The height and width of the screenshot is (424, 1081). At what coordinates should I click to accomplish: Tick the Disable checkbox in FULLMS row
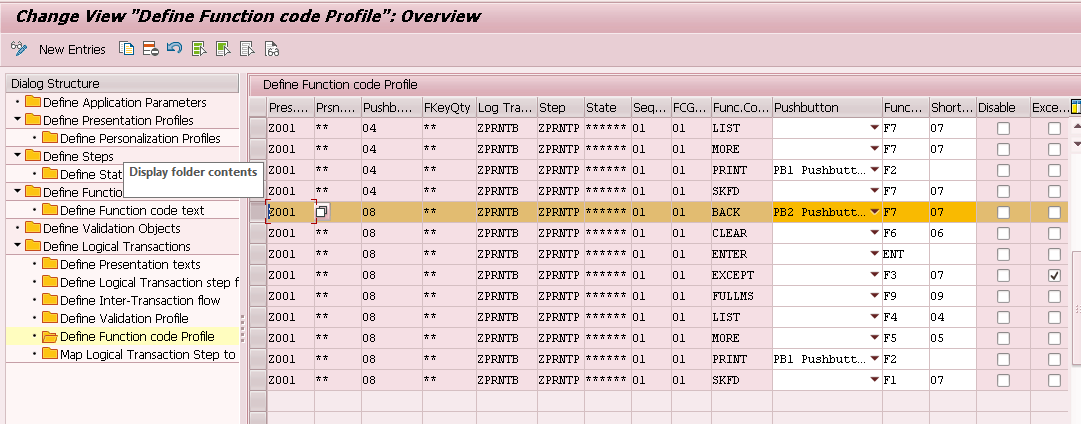coord(1003,296)
